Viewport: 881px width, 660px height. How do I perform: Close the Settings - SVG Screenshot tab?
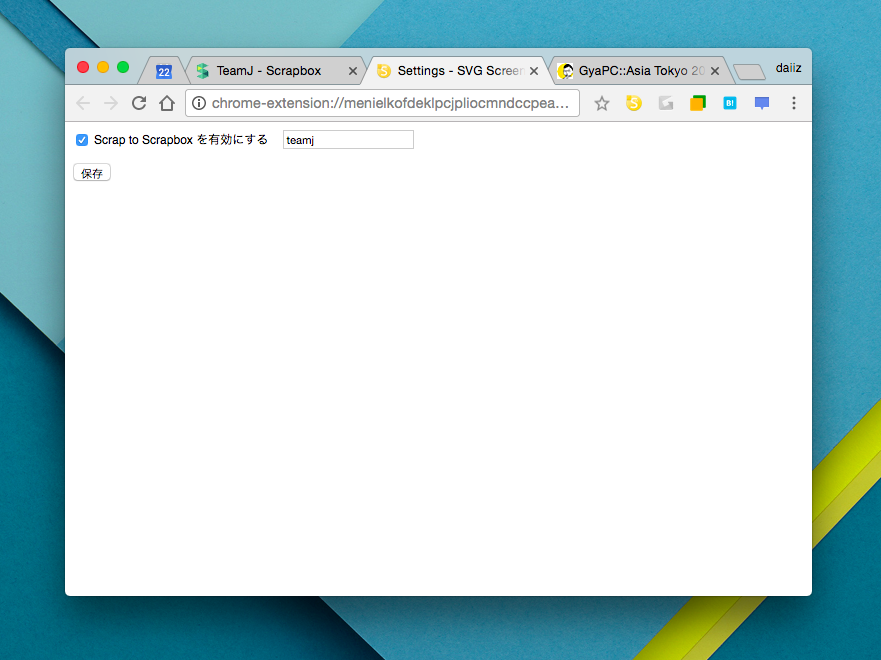pyautogui.click(x=534, y=71)
